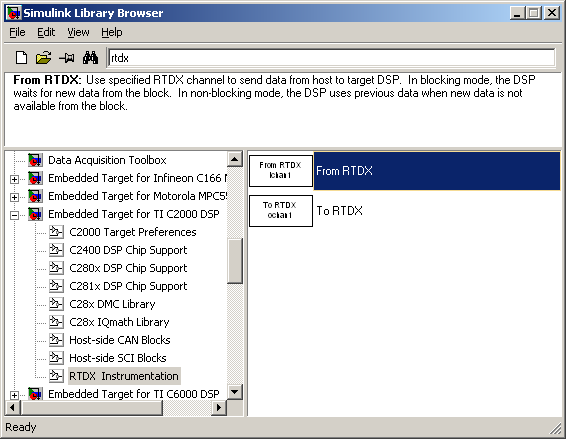Viewport: 566px width, 439px height.
Task: Click the Host-side CAN Blocks icon
Action: pyautogui.click(x=56, y=340)
